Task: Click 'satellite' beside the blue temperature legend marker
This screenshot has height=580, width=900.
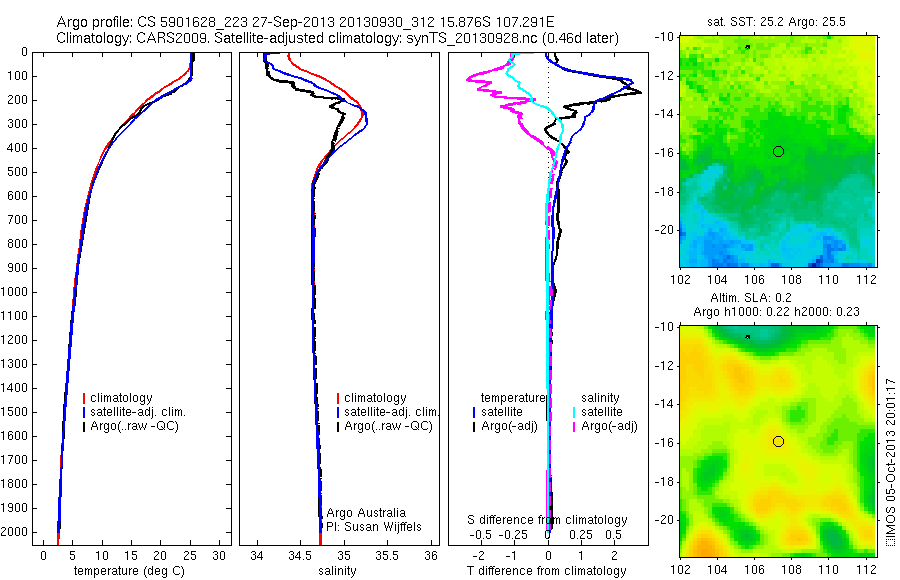Action: (502, 412)
